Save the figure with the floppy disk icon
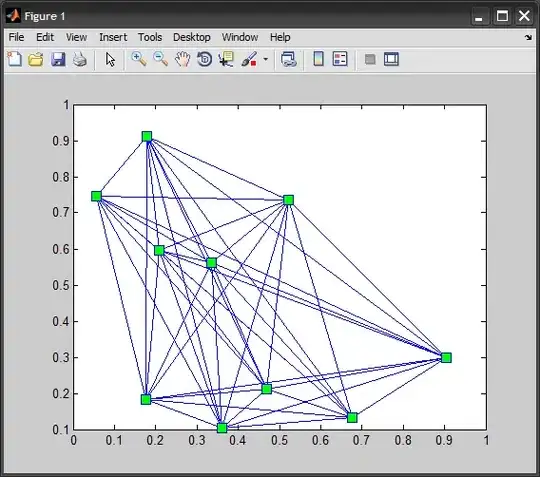Image resolution: width=540 pixels, height=477 pixels. point(58,59)
